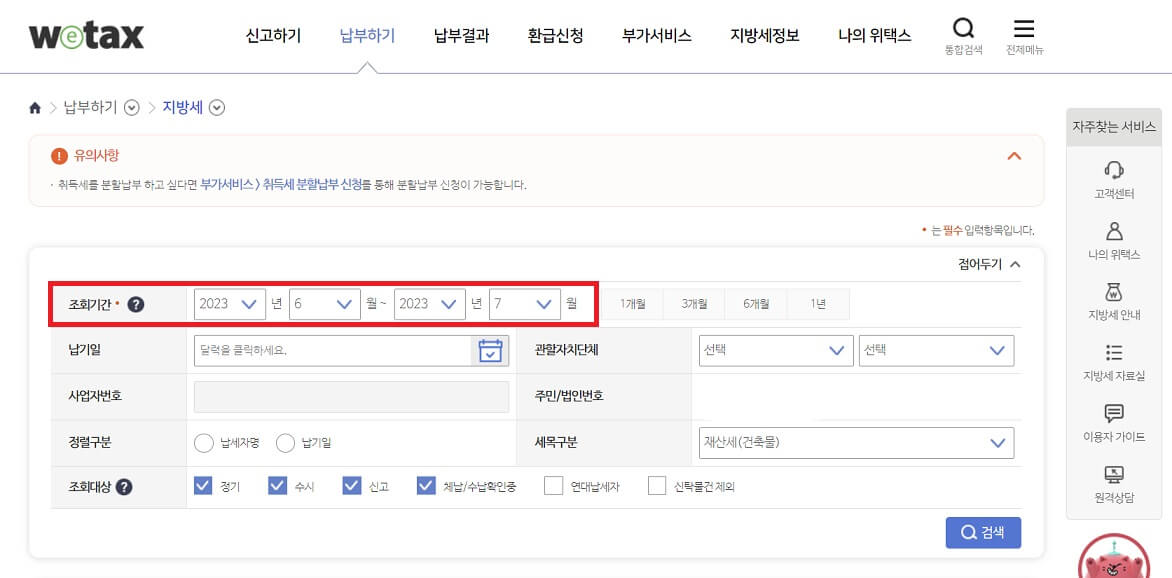Enable the 연대납세자 checkbox
1172x578 pixels.
point(554,487)
